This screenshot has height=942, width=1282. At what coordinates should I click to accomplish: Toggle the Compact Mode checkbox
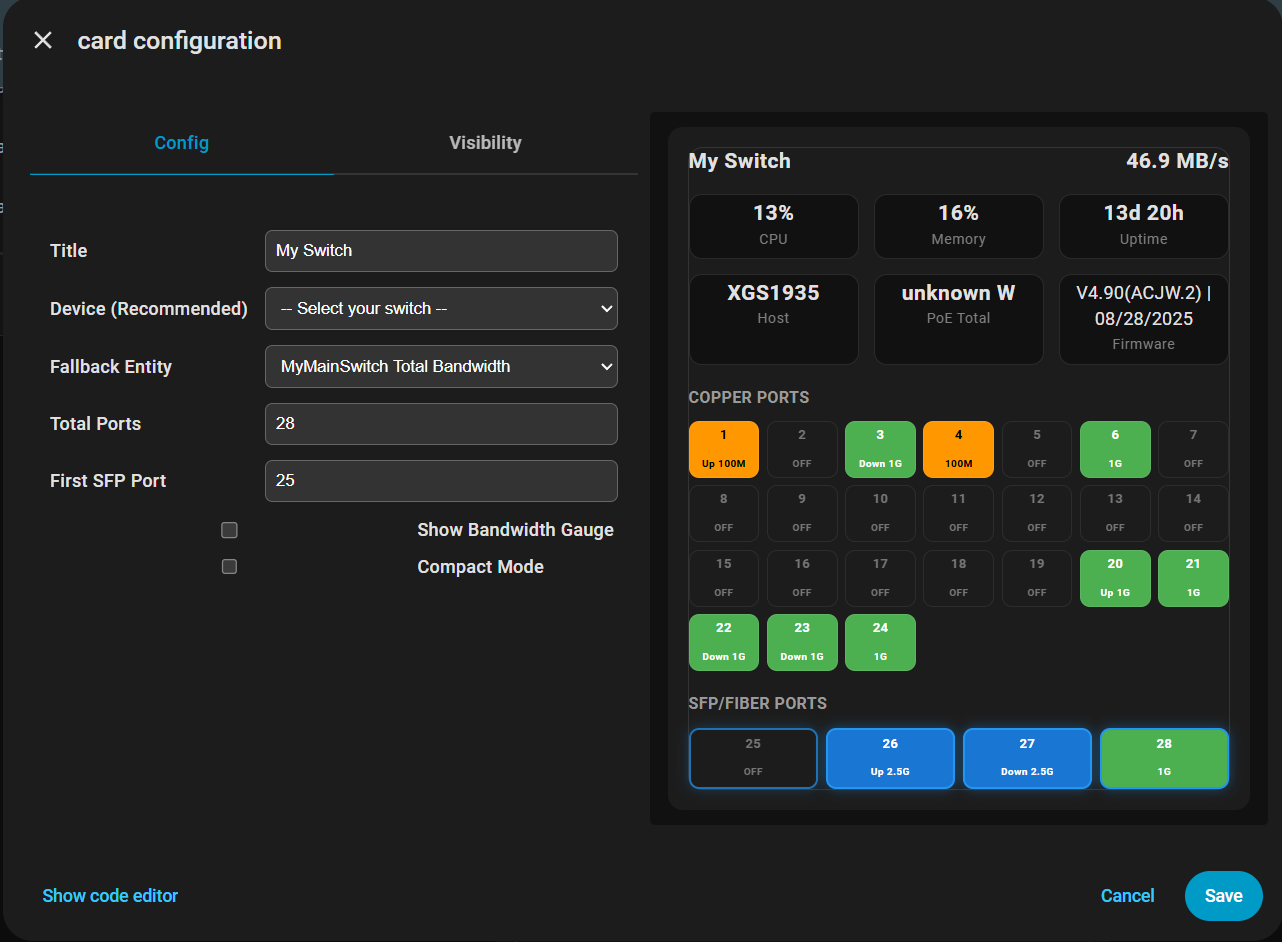(229, 567)
